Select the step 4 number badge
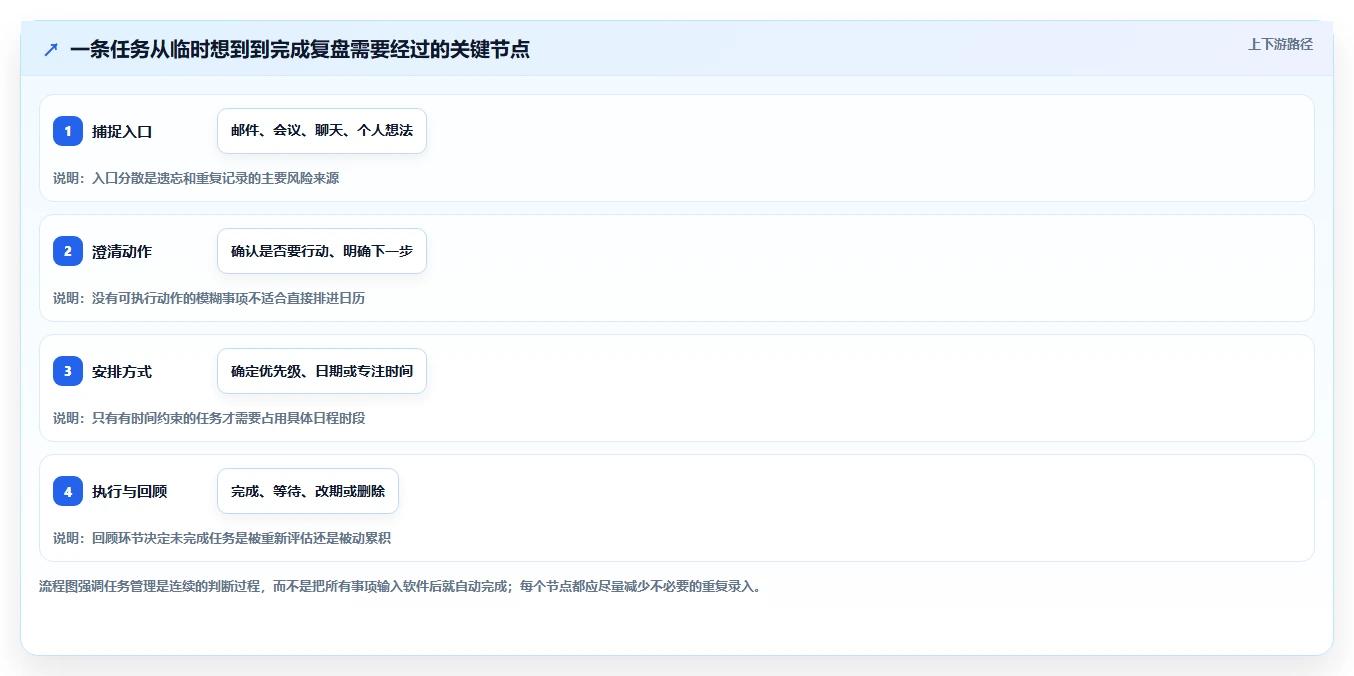 coord(68,491)
